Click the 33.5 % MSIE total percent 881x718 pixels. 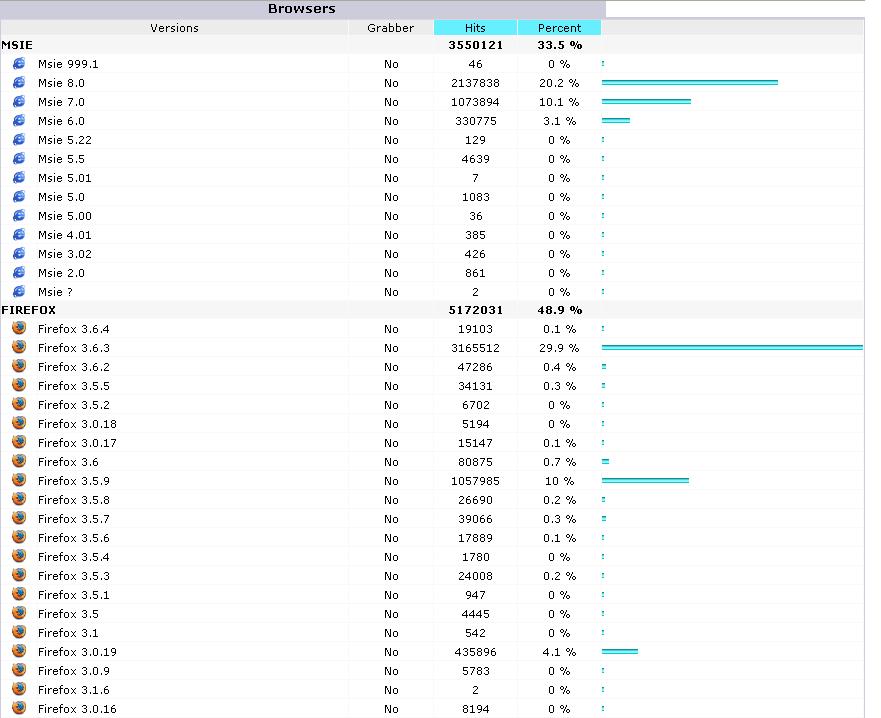(560, 45)
